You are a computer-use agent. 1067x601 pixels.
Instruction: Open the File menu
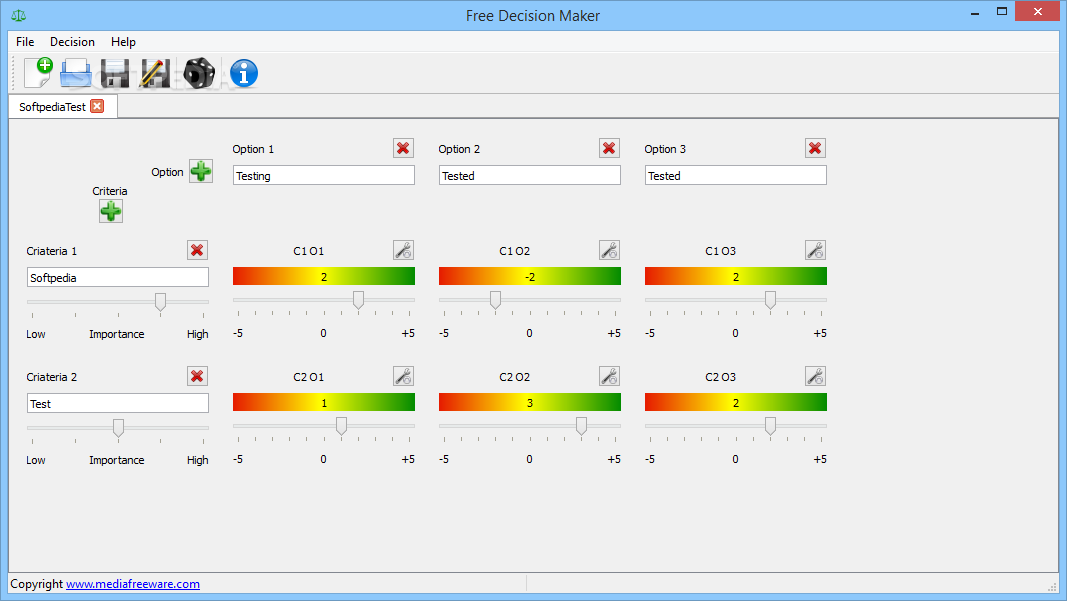point(25,42)
